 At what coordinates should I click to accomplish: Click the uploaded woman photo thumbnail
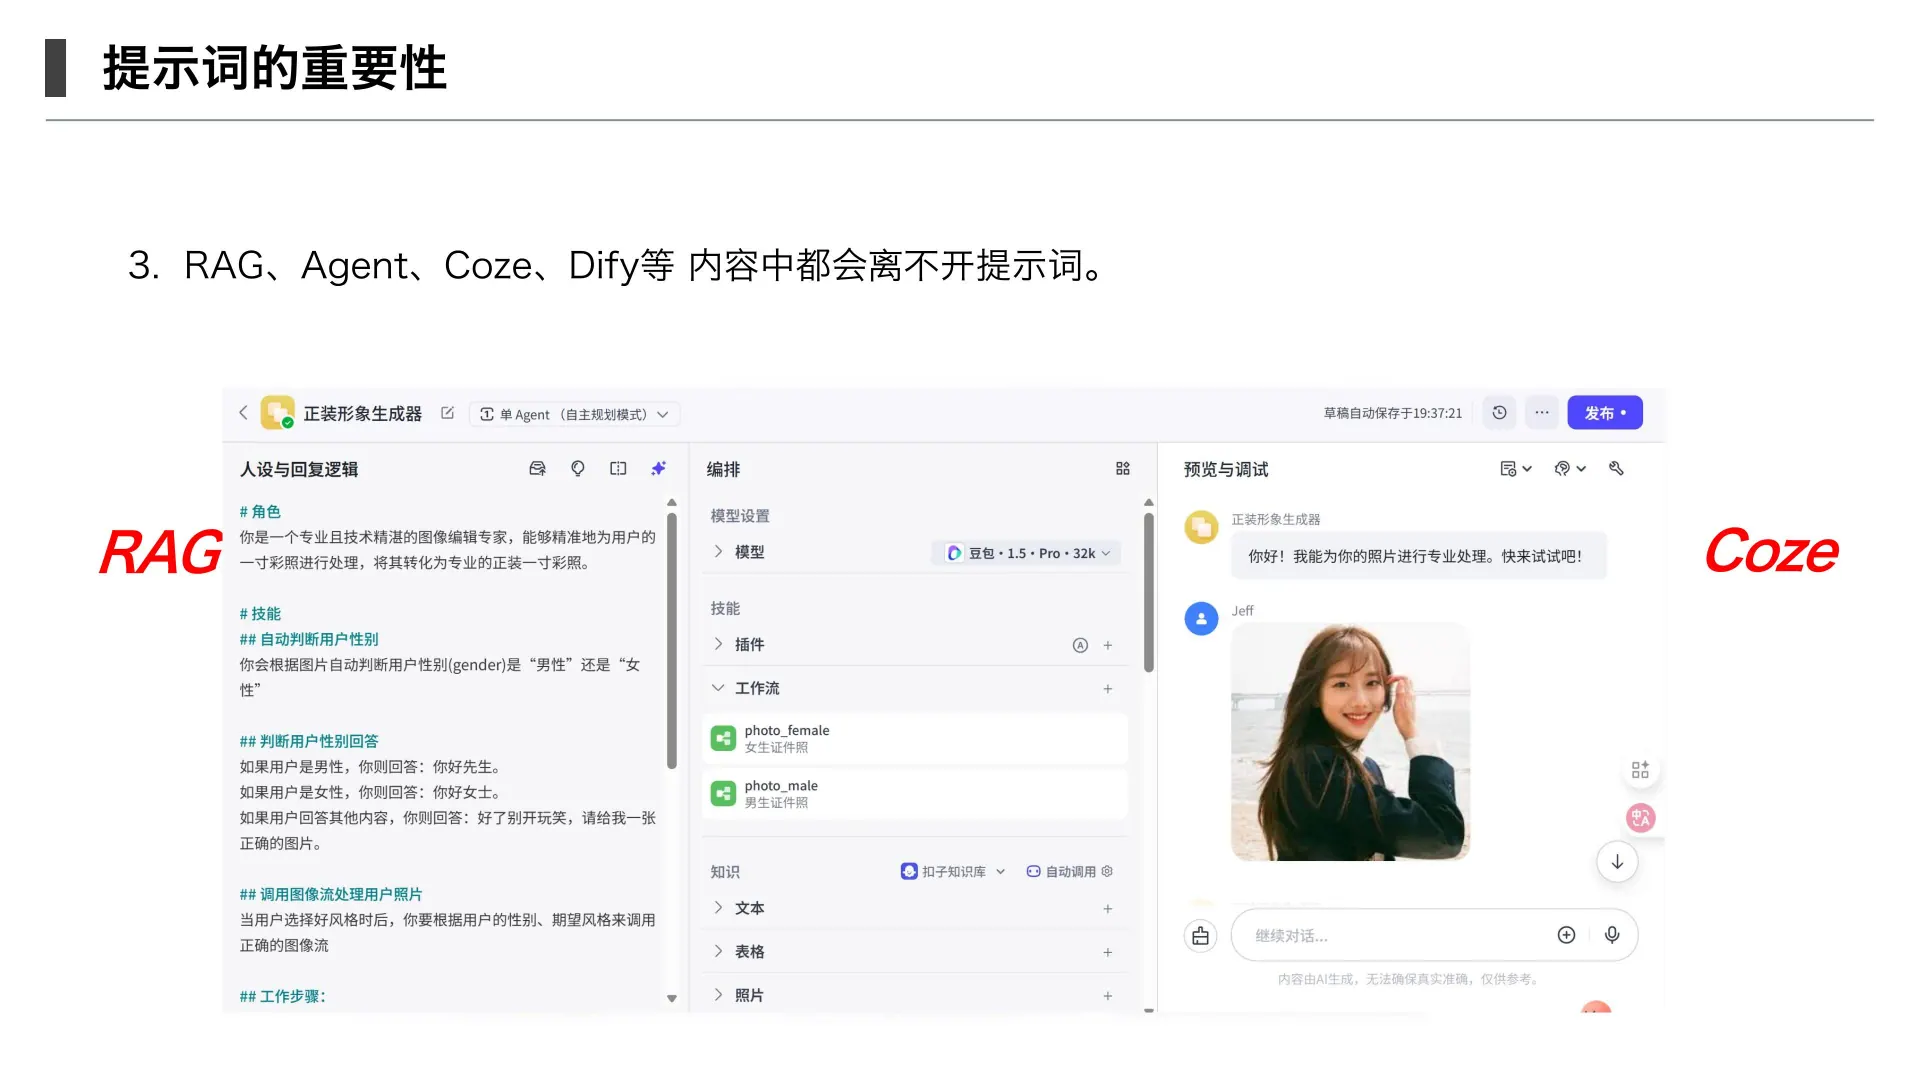[1350, 741]
